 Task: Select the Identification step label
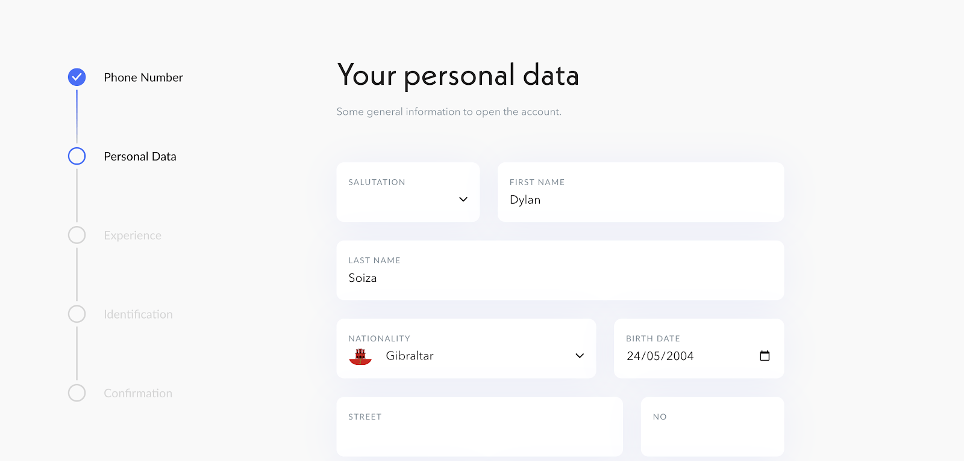pyautogui.click(x=138, y=314)
